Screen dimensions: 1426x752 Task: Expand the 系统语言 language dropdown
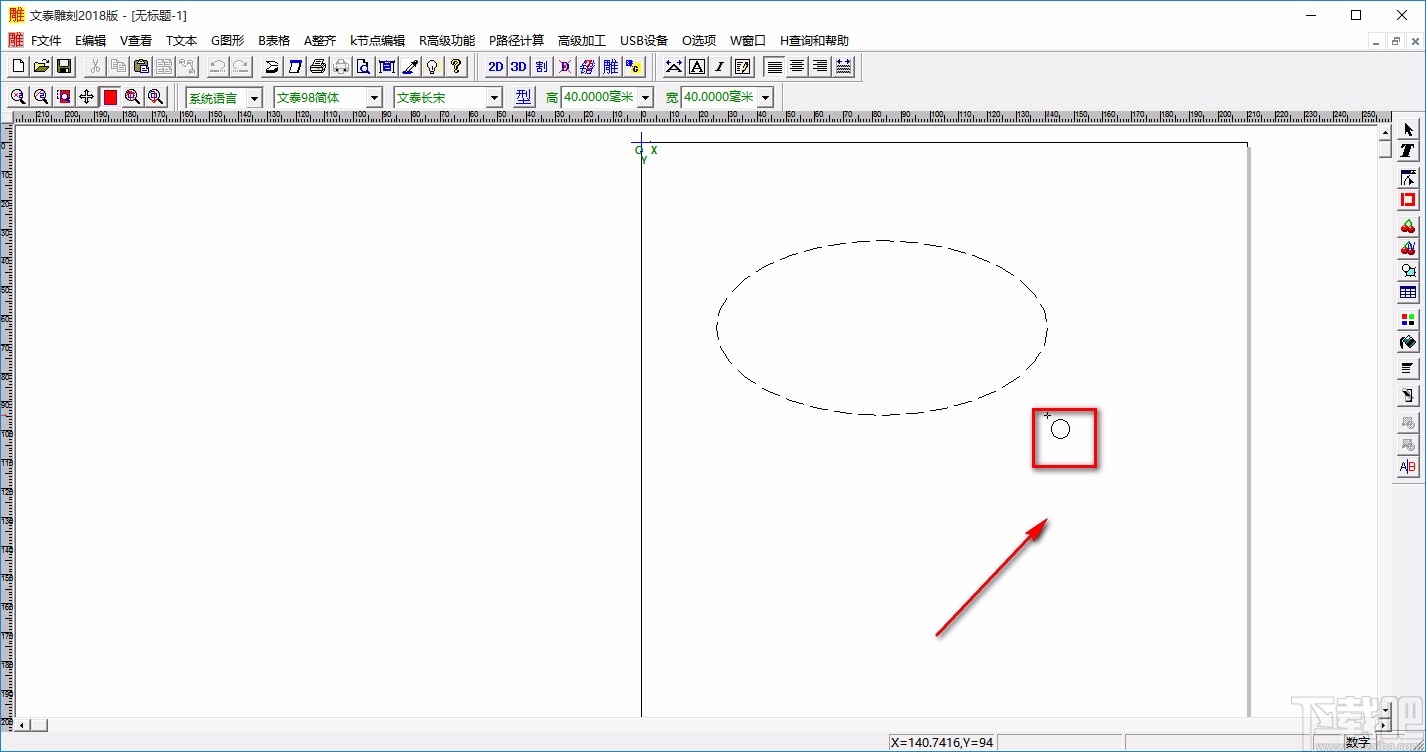(254, 97)
